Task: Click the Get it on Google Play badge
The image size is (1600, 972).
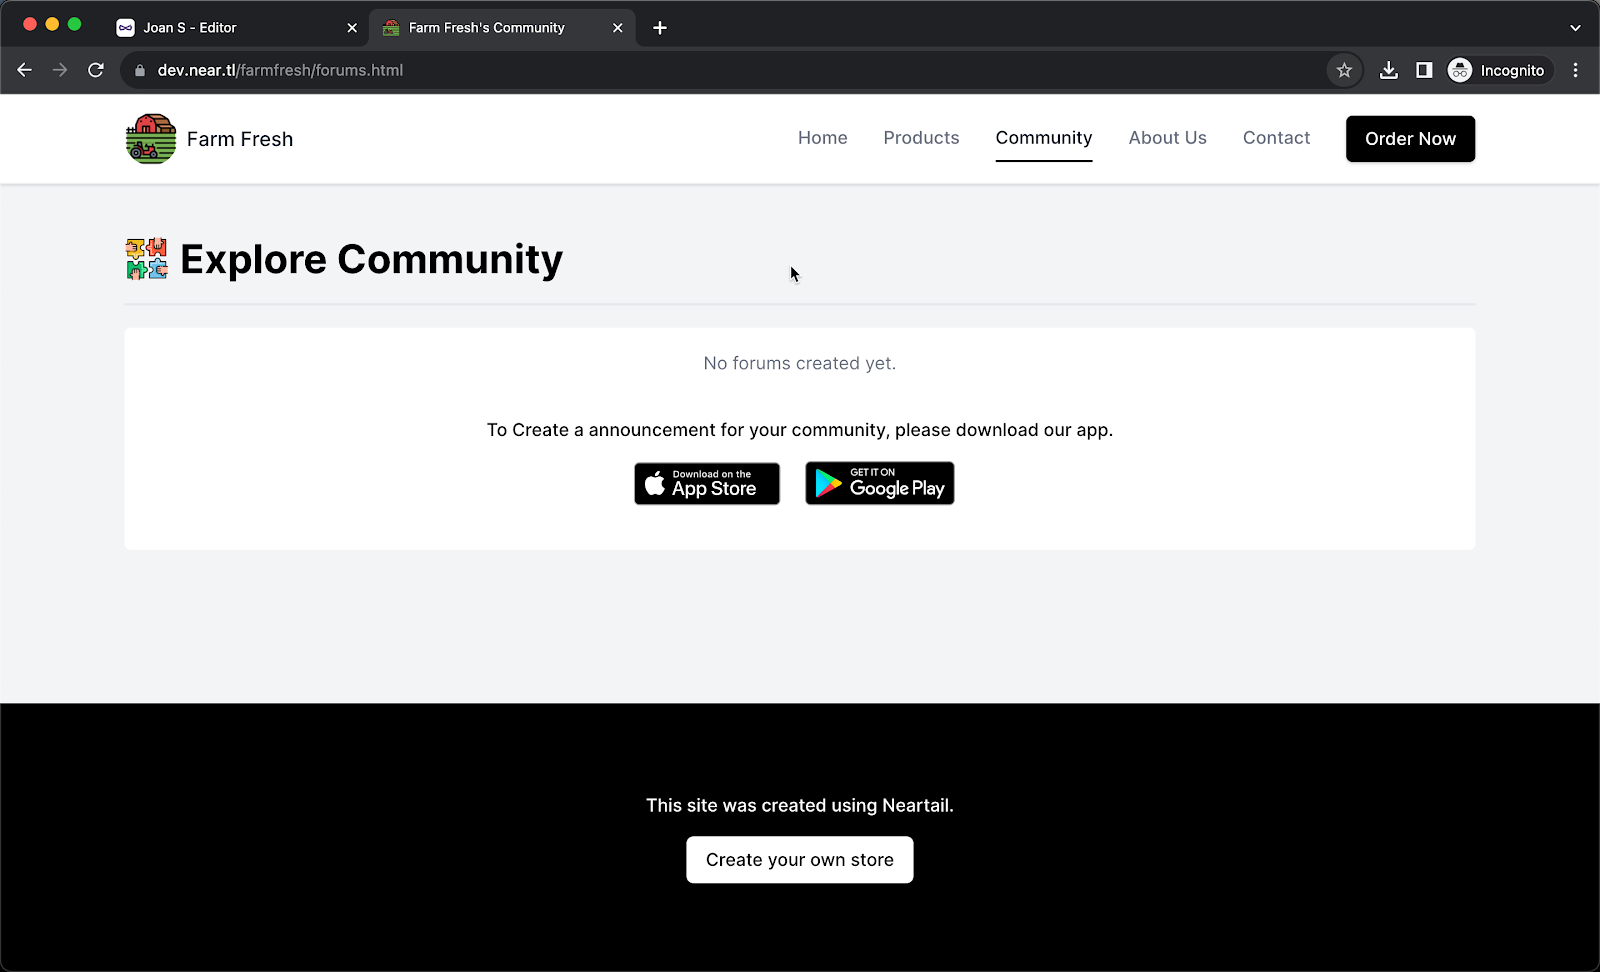Action: point(879,483)
